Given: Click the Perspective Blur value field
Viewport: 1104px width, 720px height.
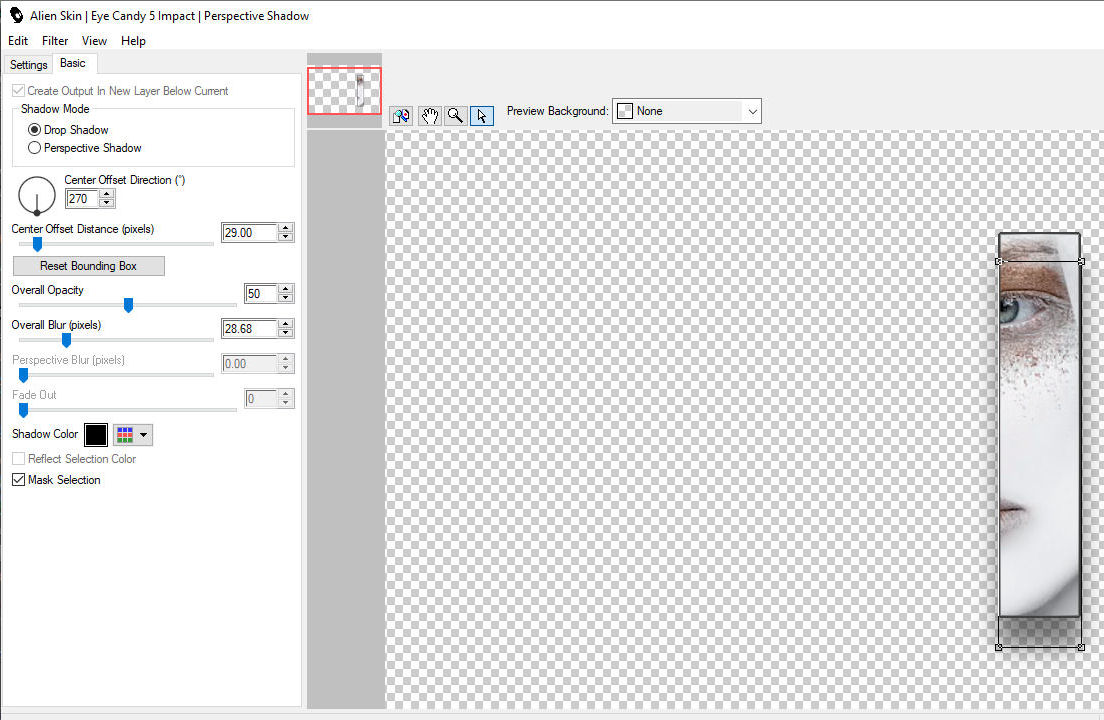Looking at the screenshot, I should 249,364.
